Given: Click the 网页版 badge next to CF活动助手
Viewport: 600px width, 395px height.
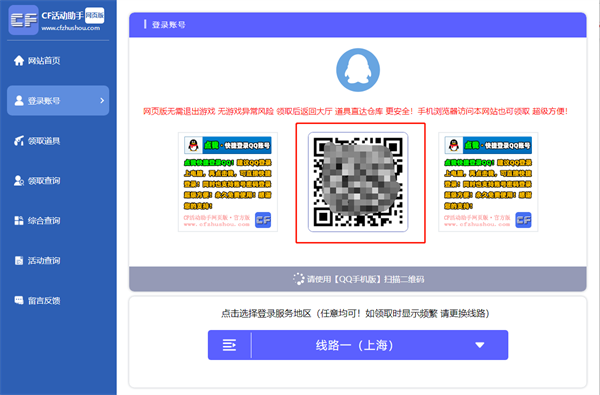Looking at the screenshot, I should [94, 15].
